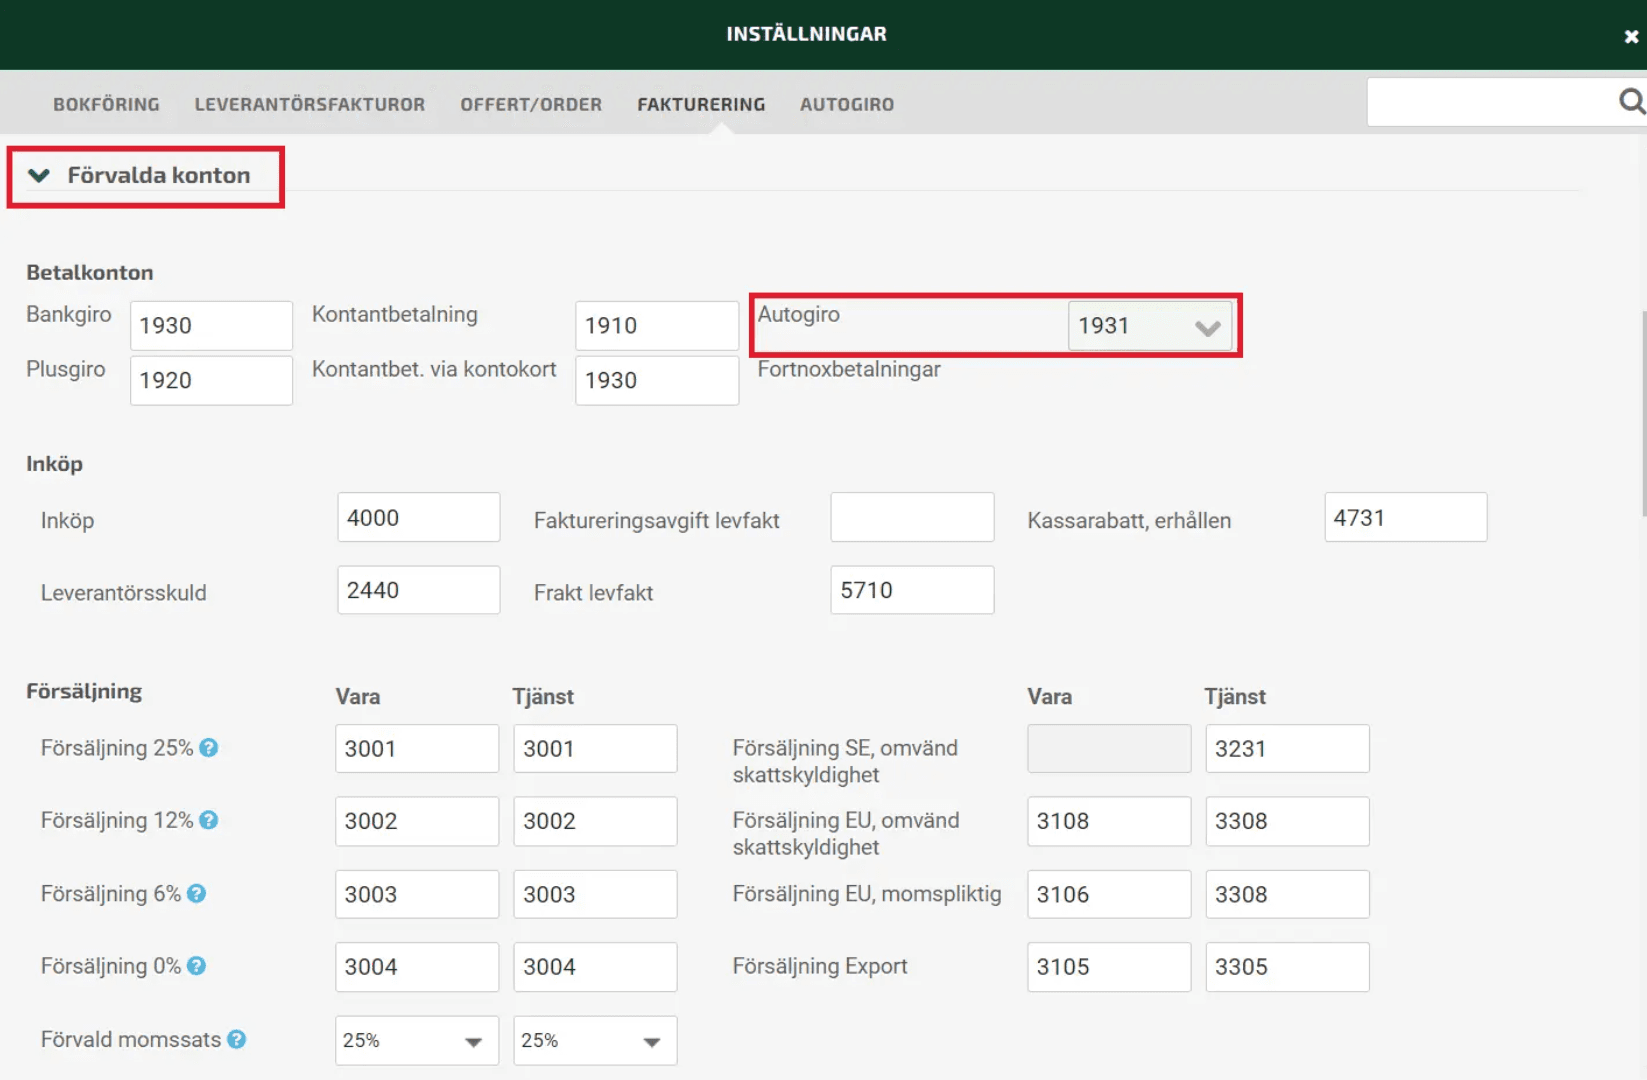The height and width of the screenshot is (1080, 1647).
Task: Open Förvald momssats Tjänst dropdown
Action: [595, 1040]
